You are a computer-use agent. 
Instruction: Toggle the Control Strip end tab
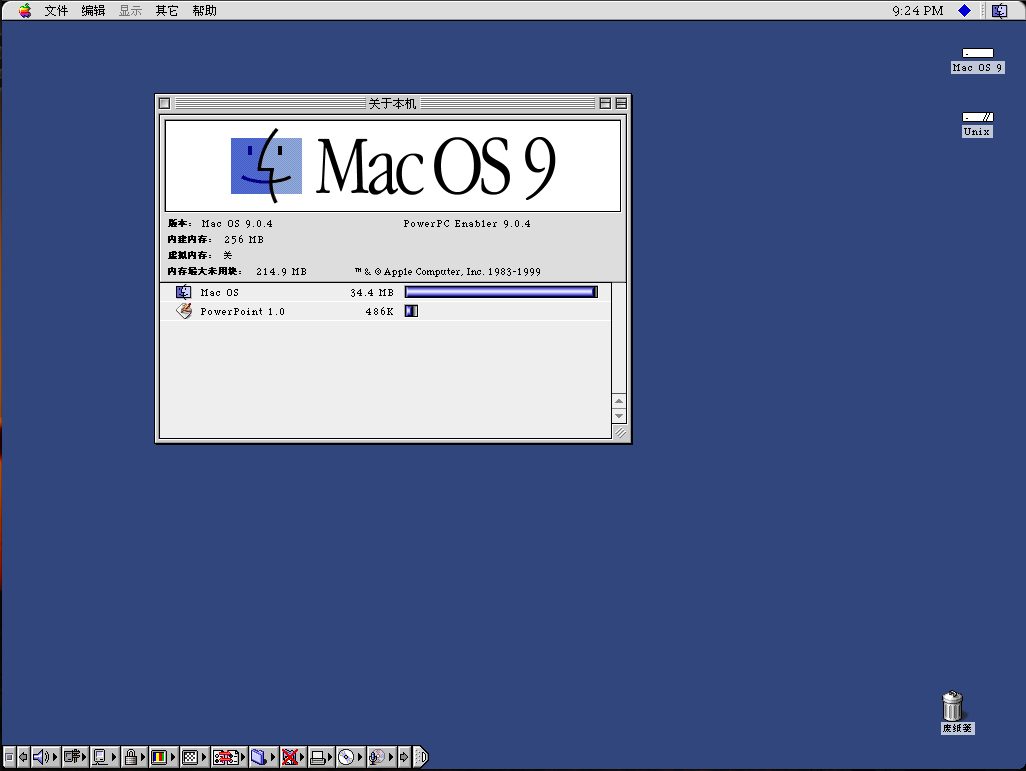(x=421, y=757)
